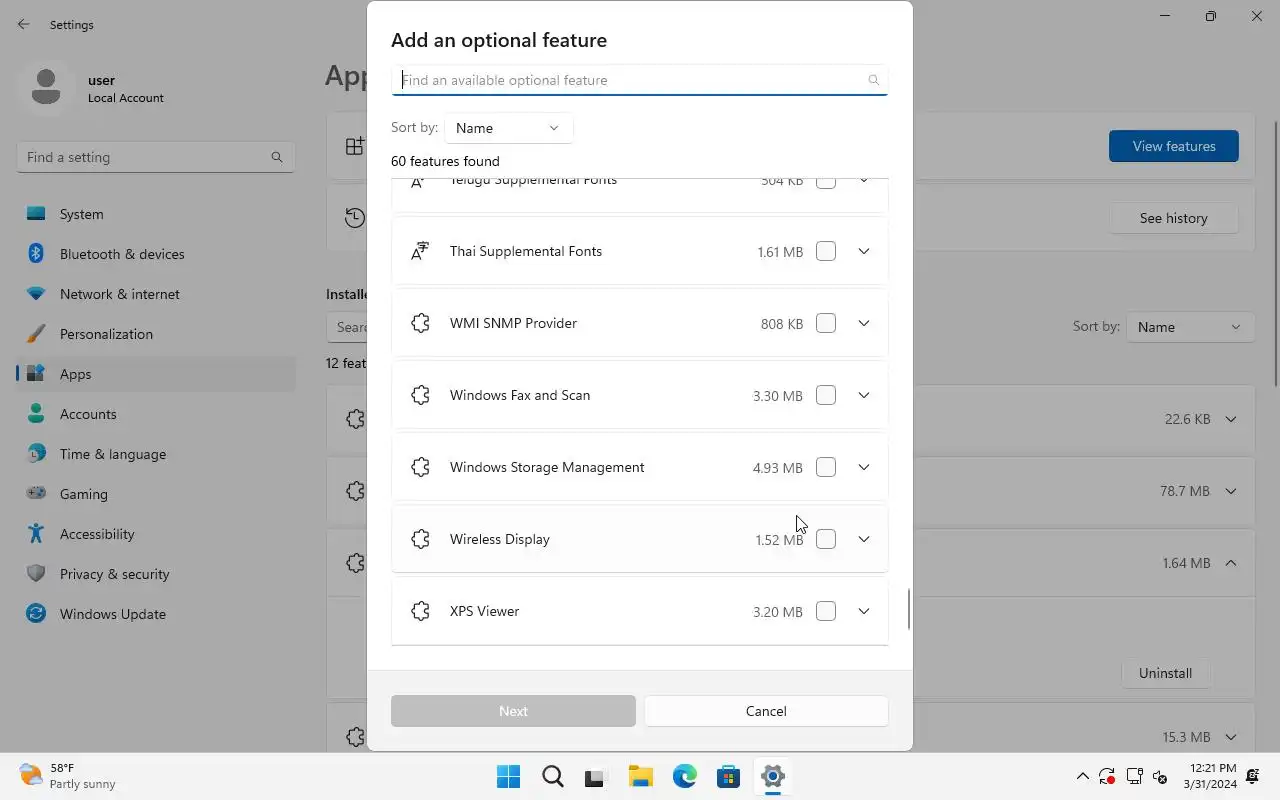Launch File Explorer from the taskbar

click(640, 776)
